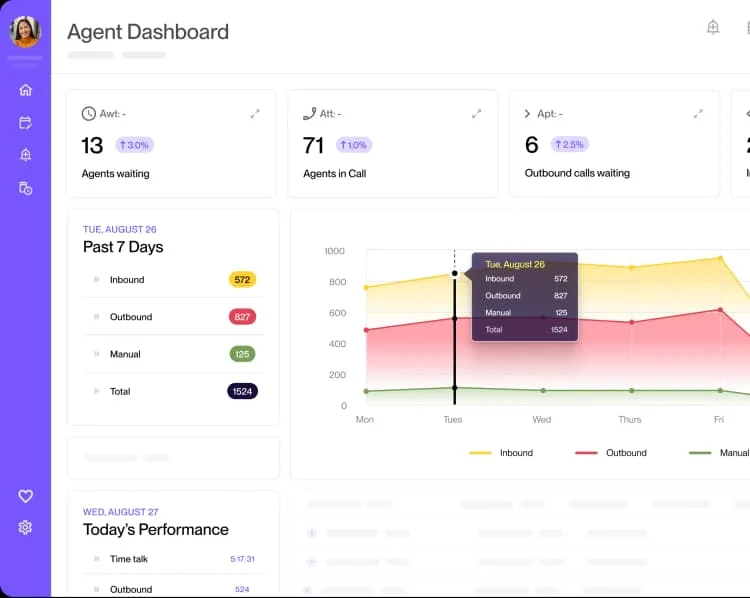Expand the Awt agents waiting card
Screen dimensions: 750x598
point(255,114)
